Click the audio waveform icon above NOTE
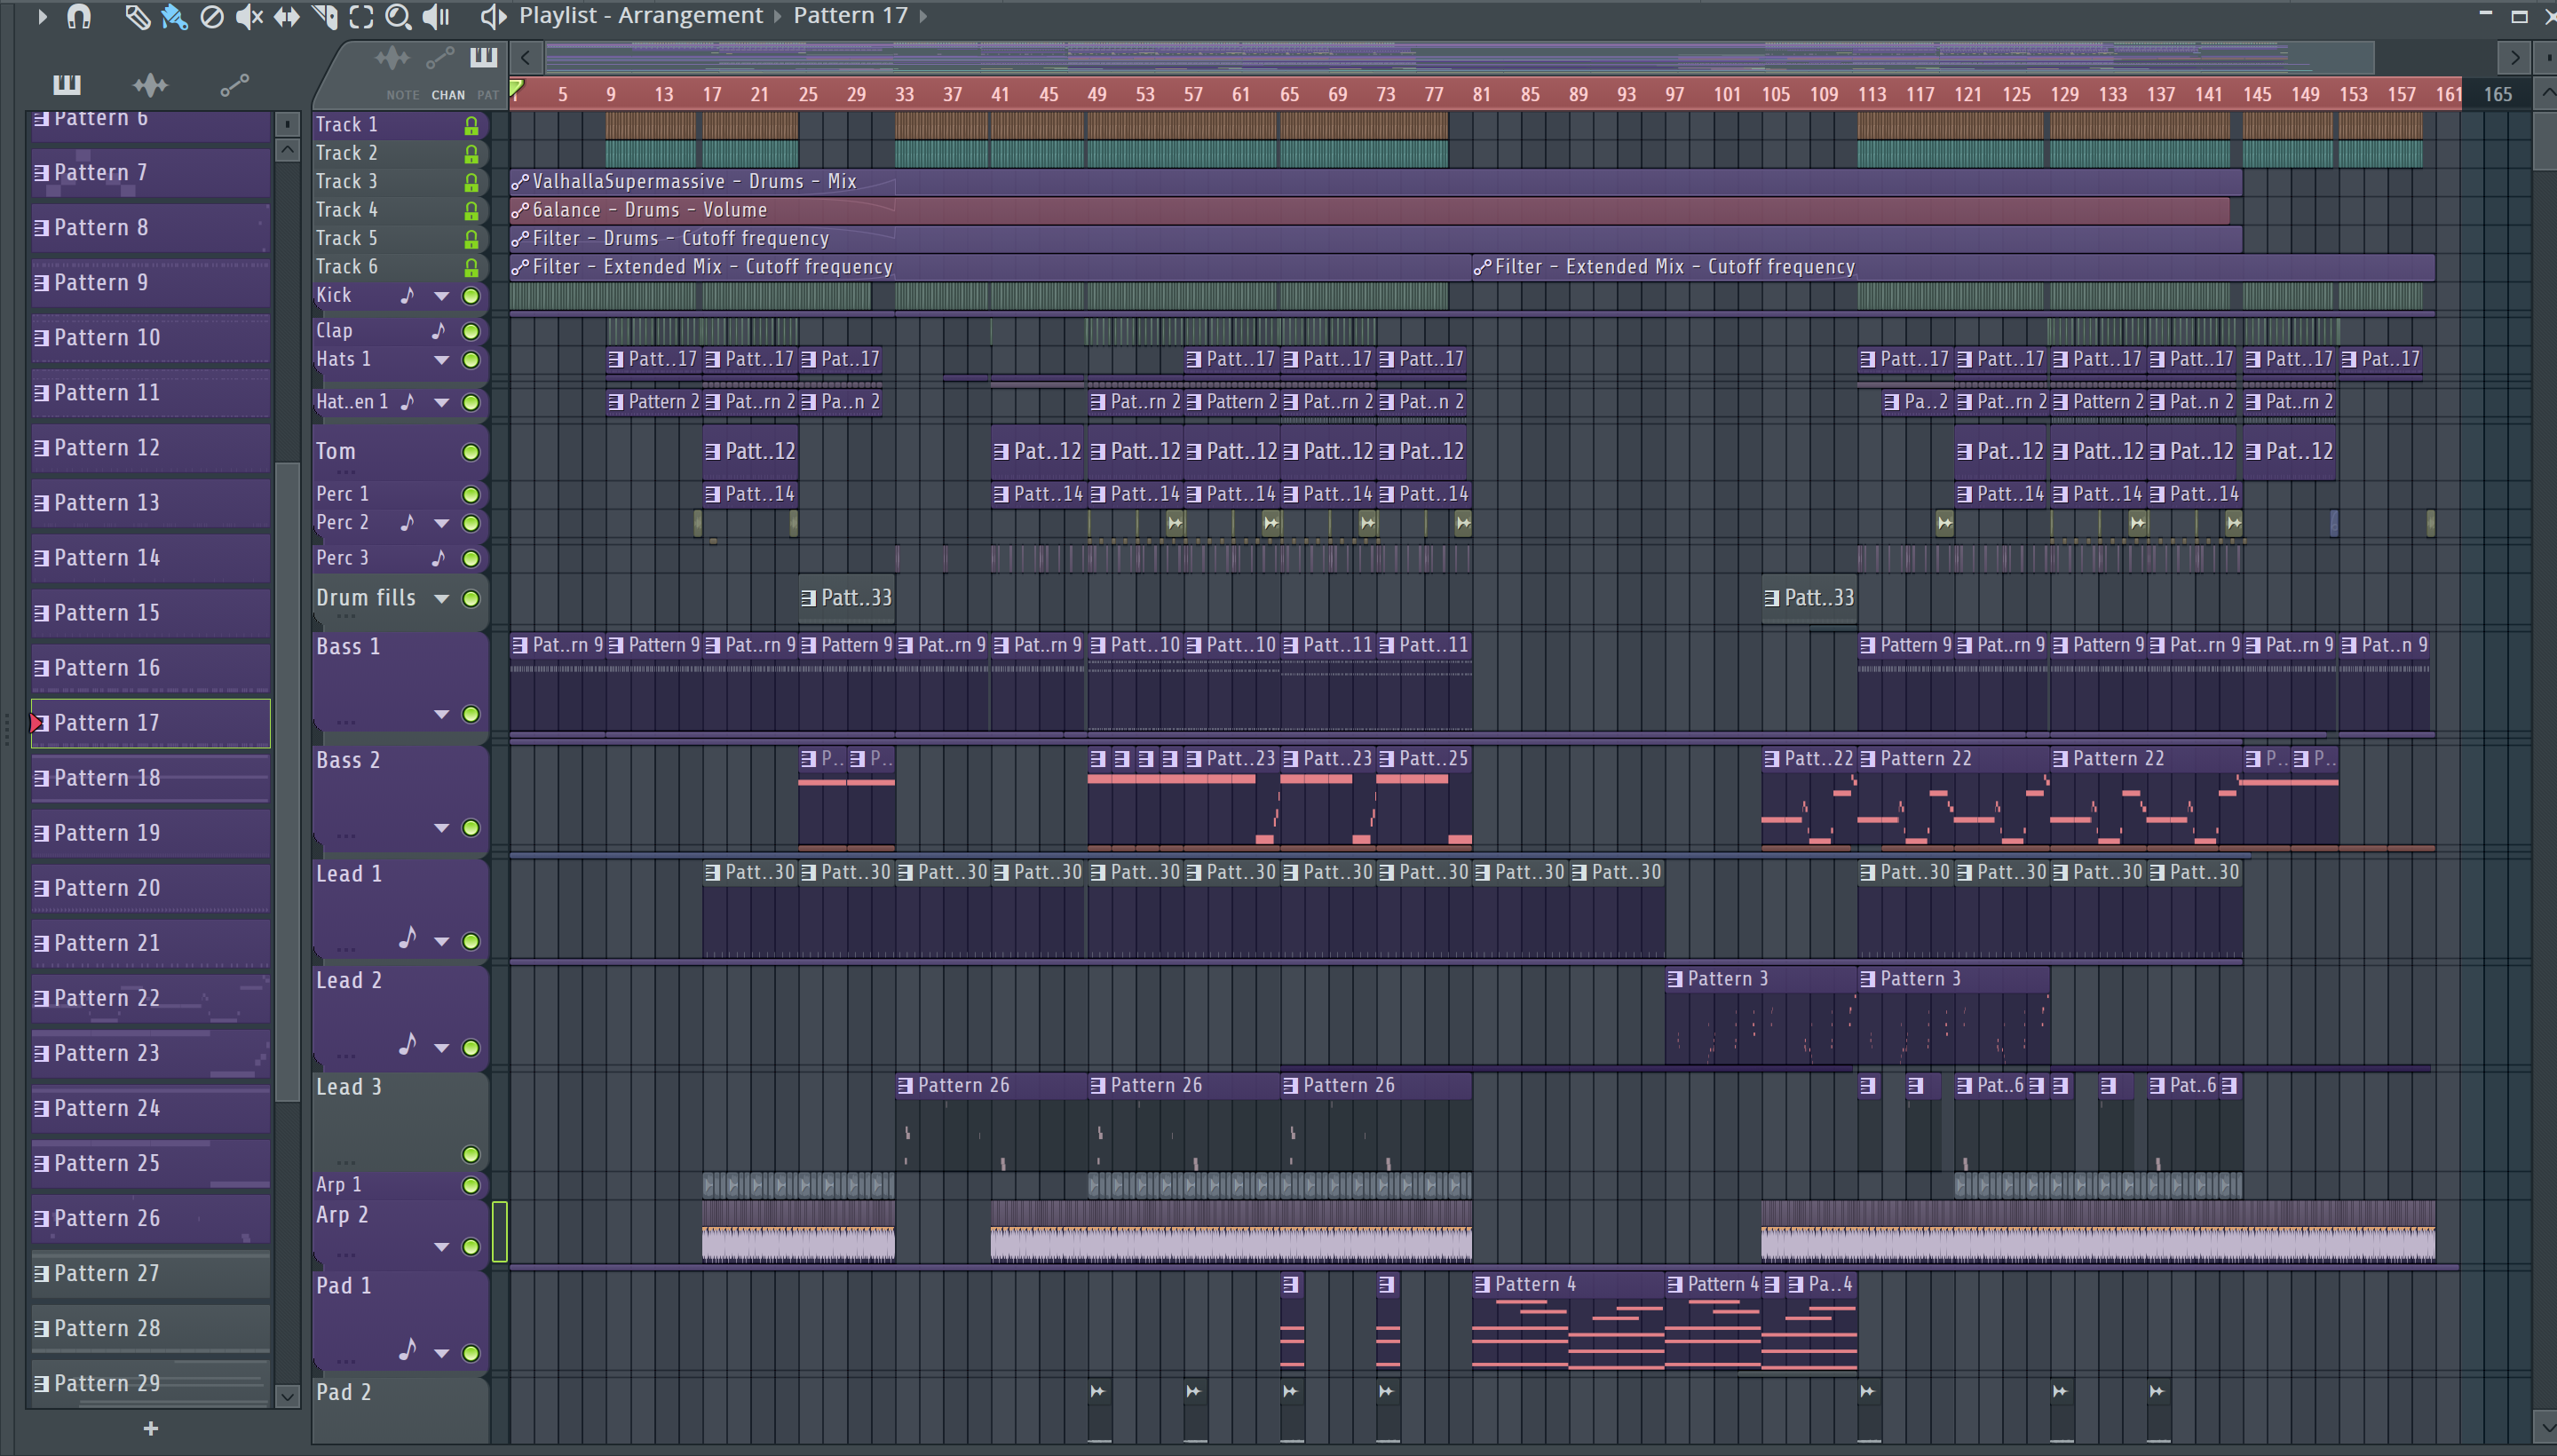 (391, 58)
